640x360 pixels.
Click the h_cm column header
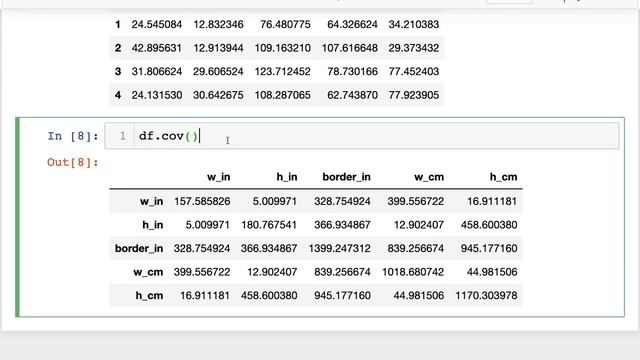(x=503, y=177)
